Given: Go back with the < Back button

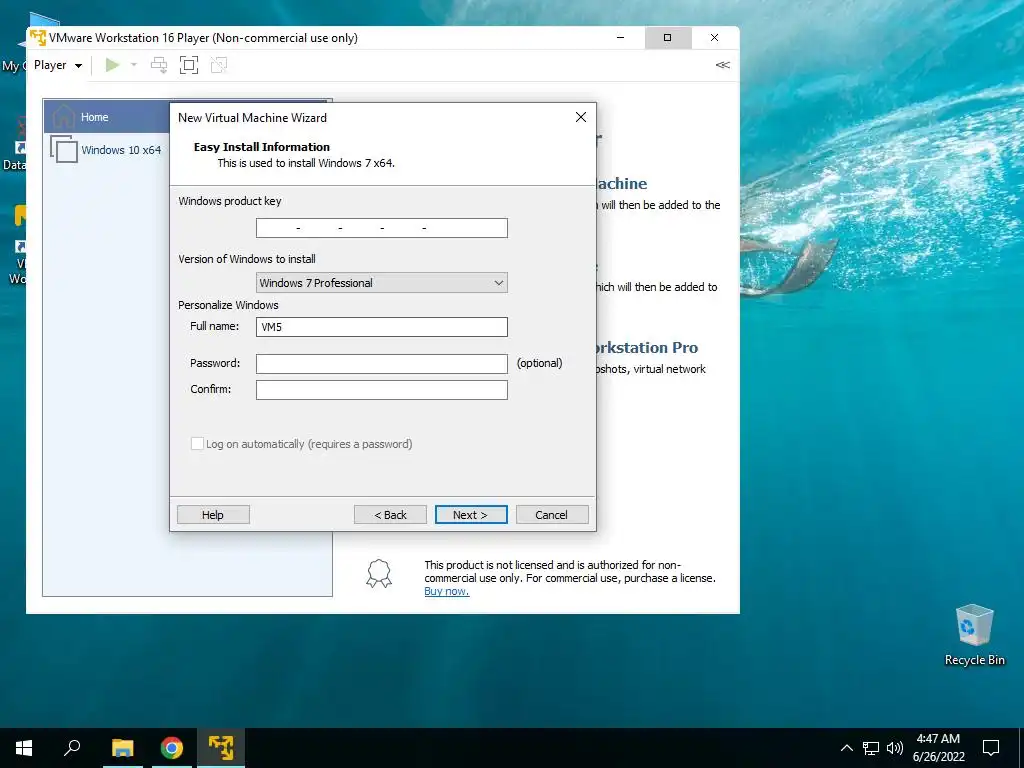Looking at the screenshot, I should point(390,515).
